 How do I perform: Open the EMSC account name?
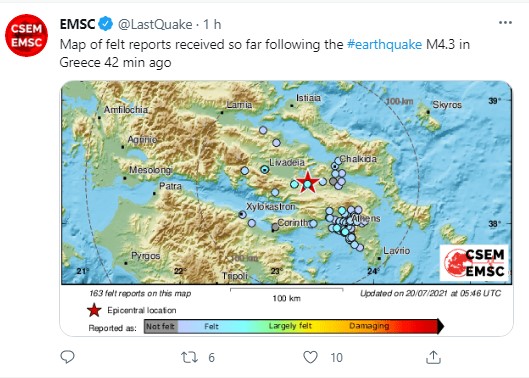(x=78, y=24)
